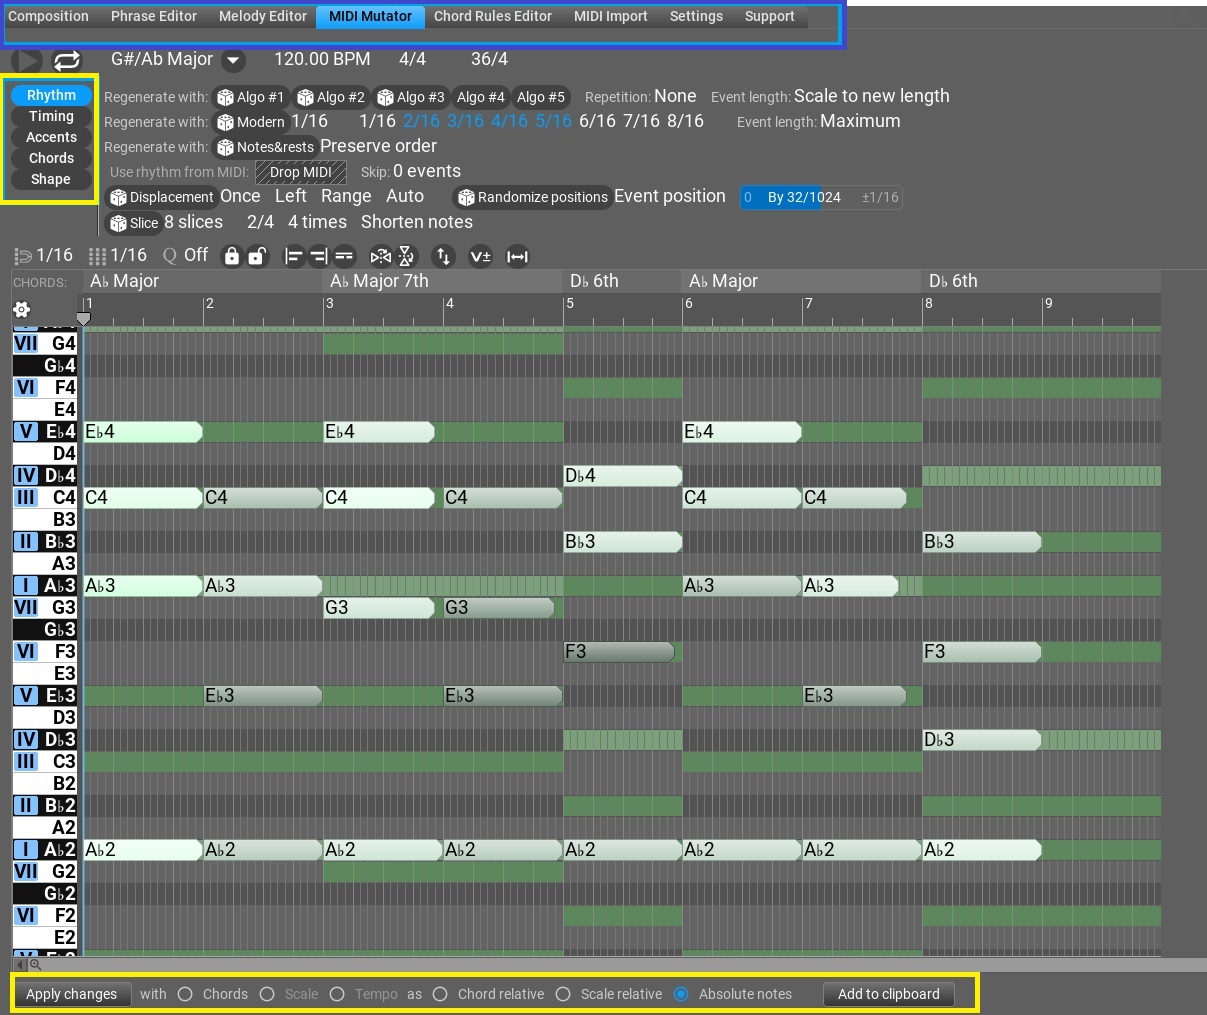Click the flip horizontally icon

(x=380, y=256)
